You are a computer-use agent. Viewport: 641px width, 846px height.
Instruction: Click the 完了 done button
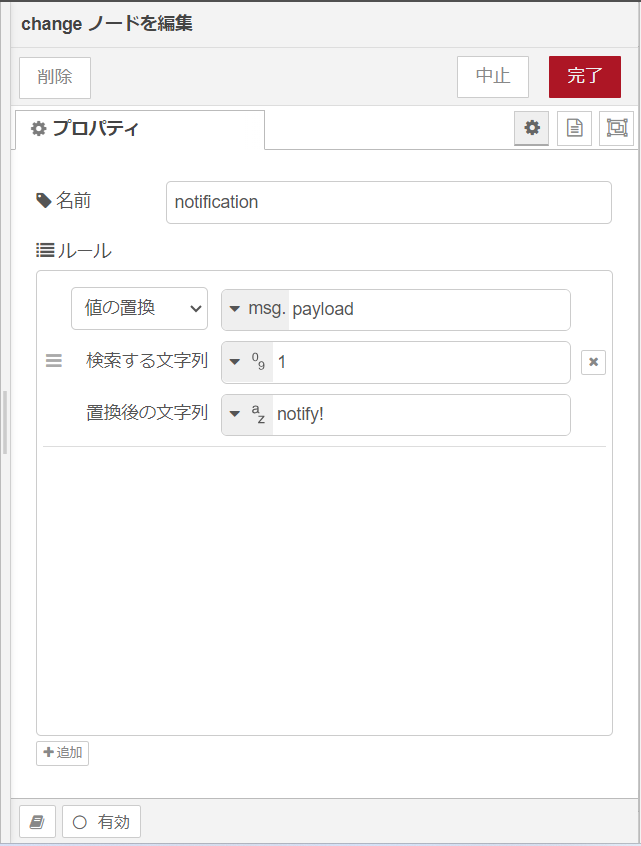(585, 77)
